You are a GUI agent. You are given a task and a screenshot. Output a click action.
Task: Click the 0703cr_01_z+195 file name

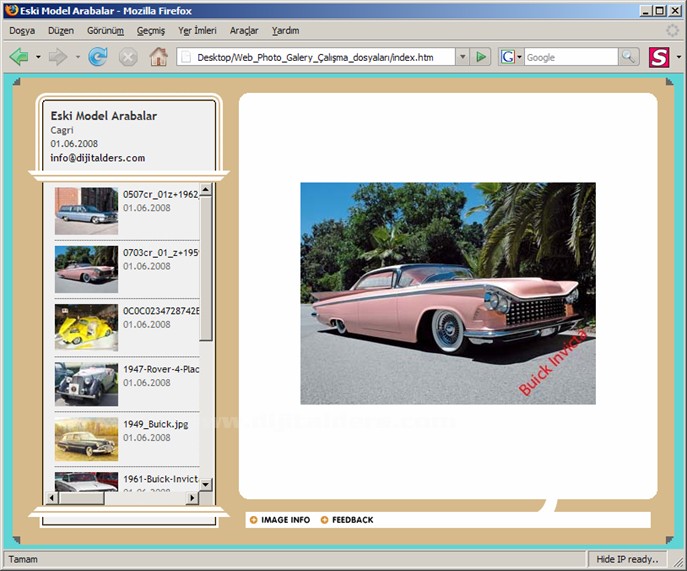161,253
